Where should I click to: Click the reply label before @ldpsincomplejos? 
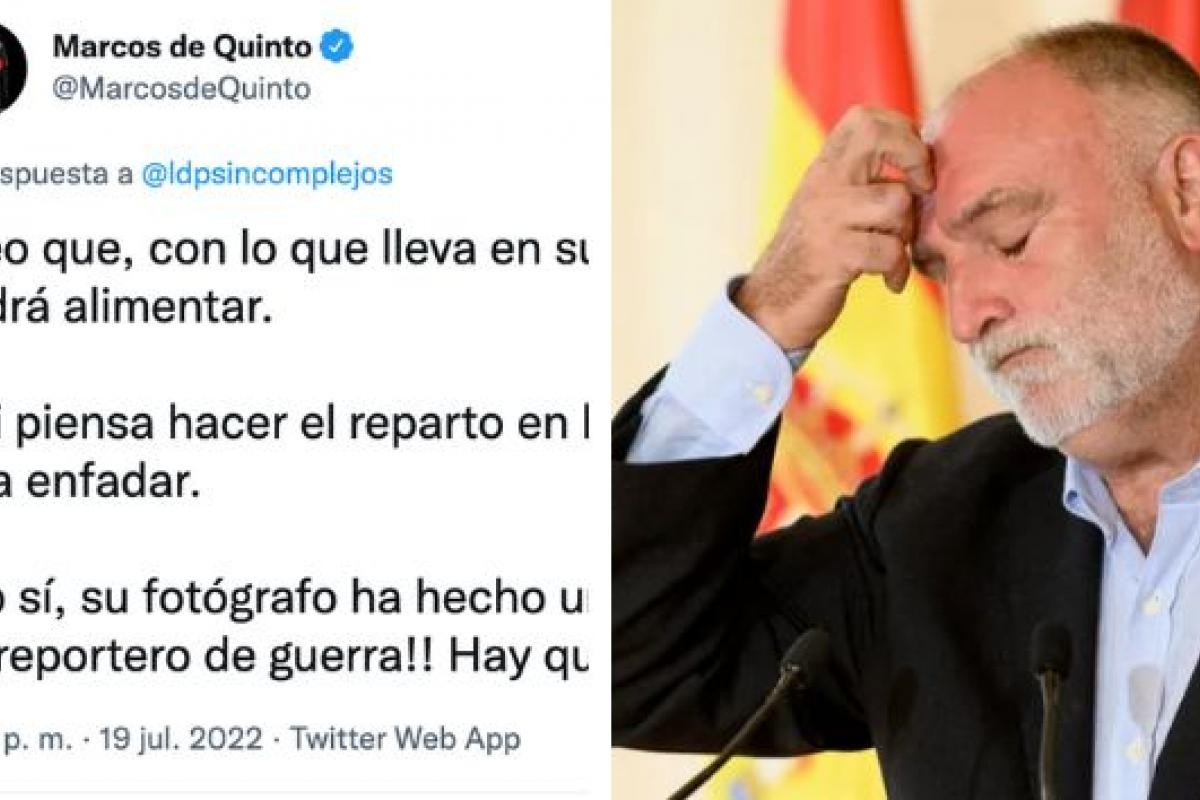point(66,174)
